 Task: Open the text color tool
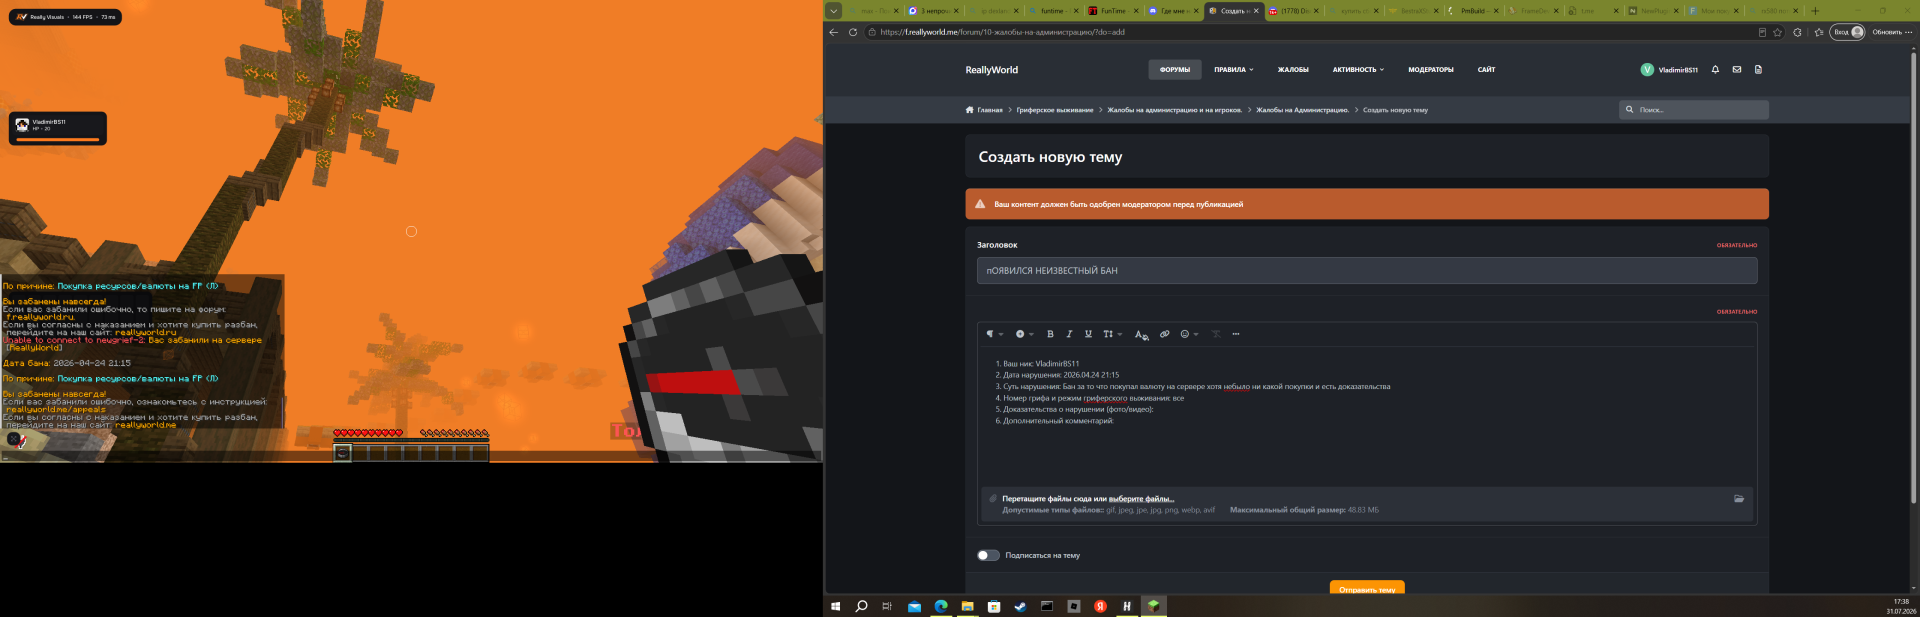click(1141, 334)
